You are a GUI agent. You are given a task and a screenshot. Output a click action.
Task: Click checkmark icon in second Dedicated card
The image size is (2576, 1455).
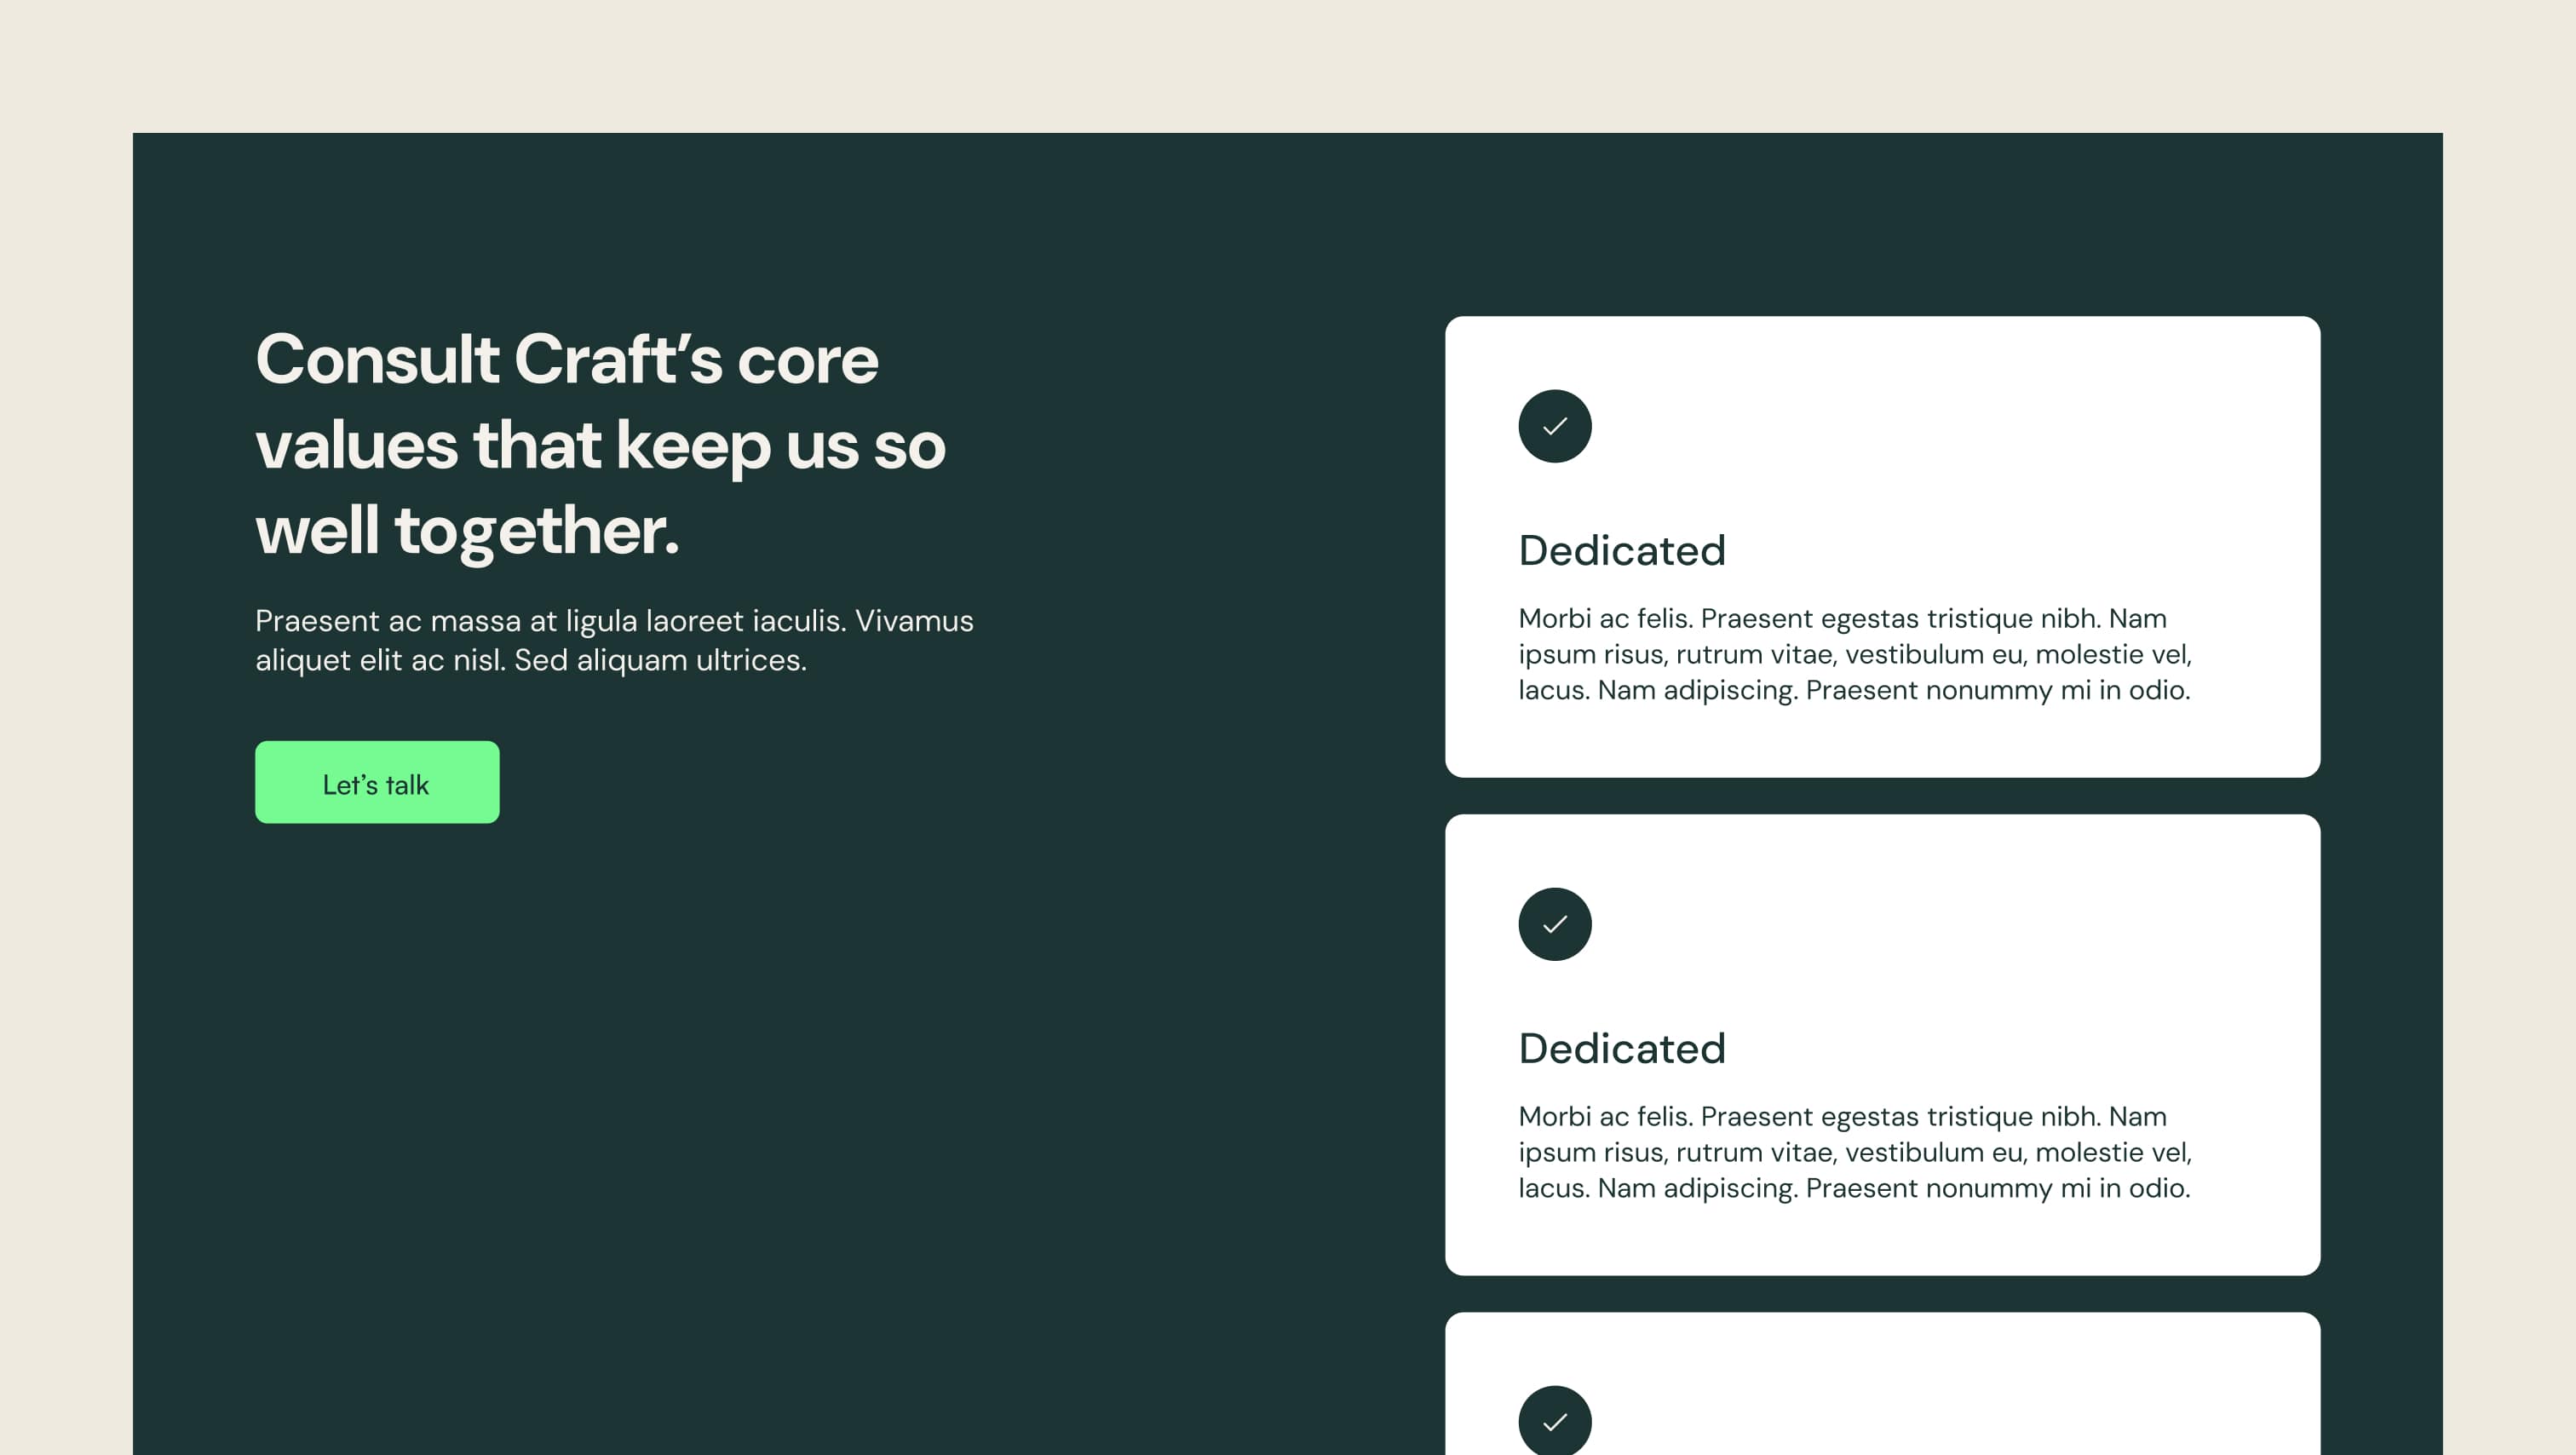tap(1555, 924)
